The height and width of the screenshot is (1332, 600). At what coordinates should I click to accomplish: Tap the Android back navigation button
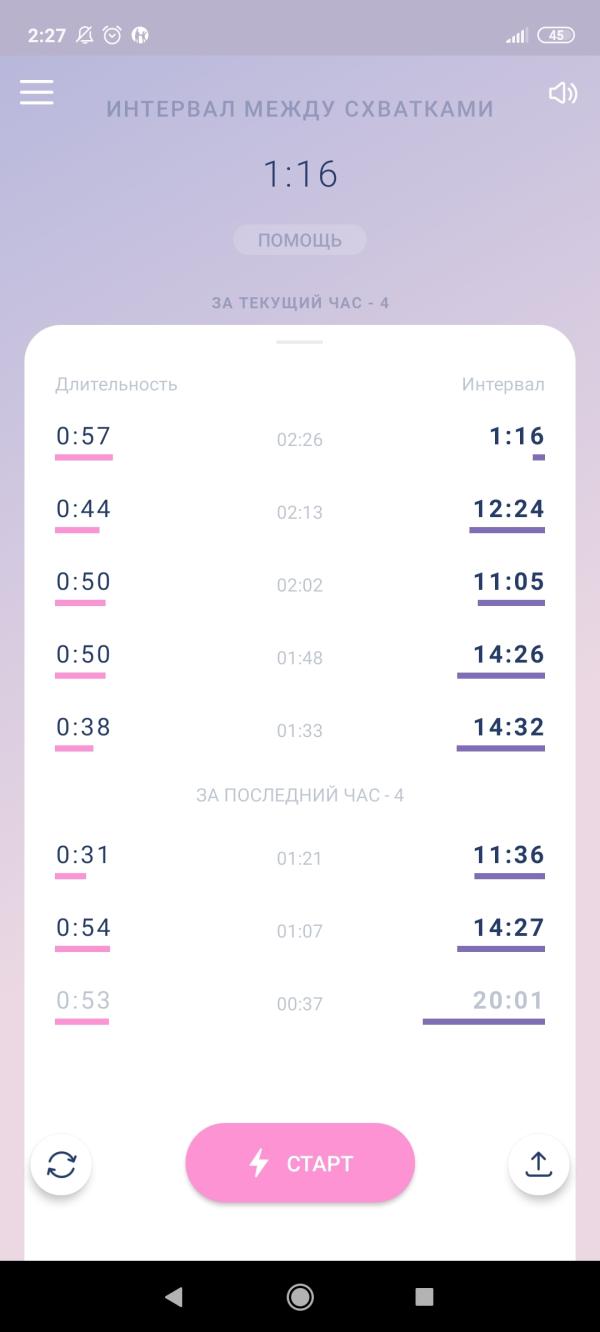pyautogui.click(x=174, y=1297)
